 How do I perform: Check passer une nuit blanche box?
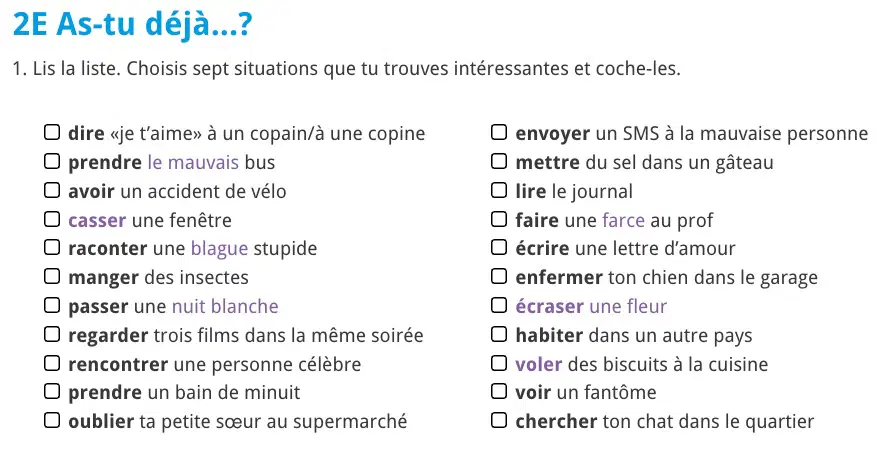(52, 305)
